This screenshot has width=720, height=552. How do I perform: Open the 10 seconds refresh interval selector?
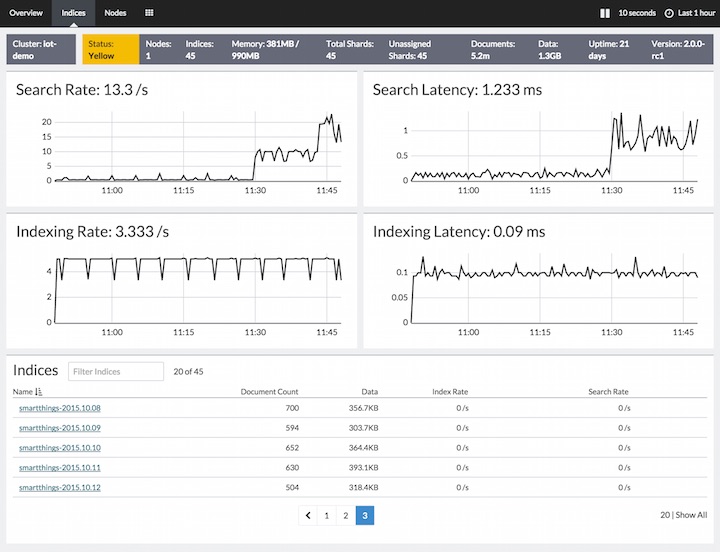tap(637, 13)
